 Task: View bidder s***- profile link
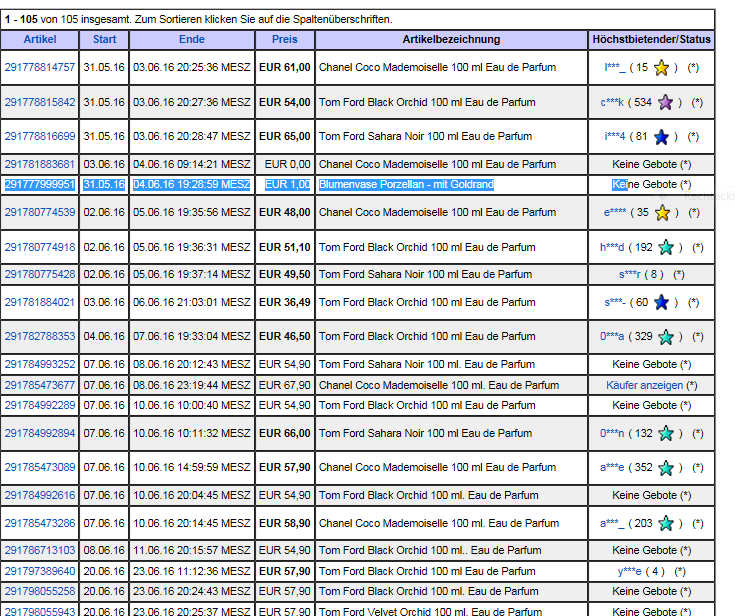tap(615, 302)
